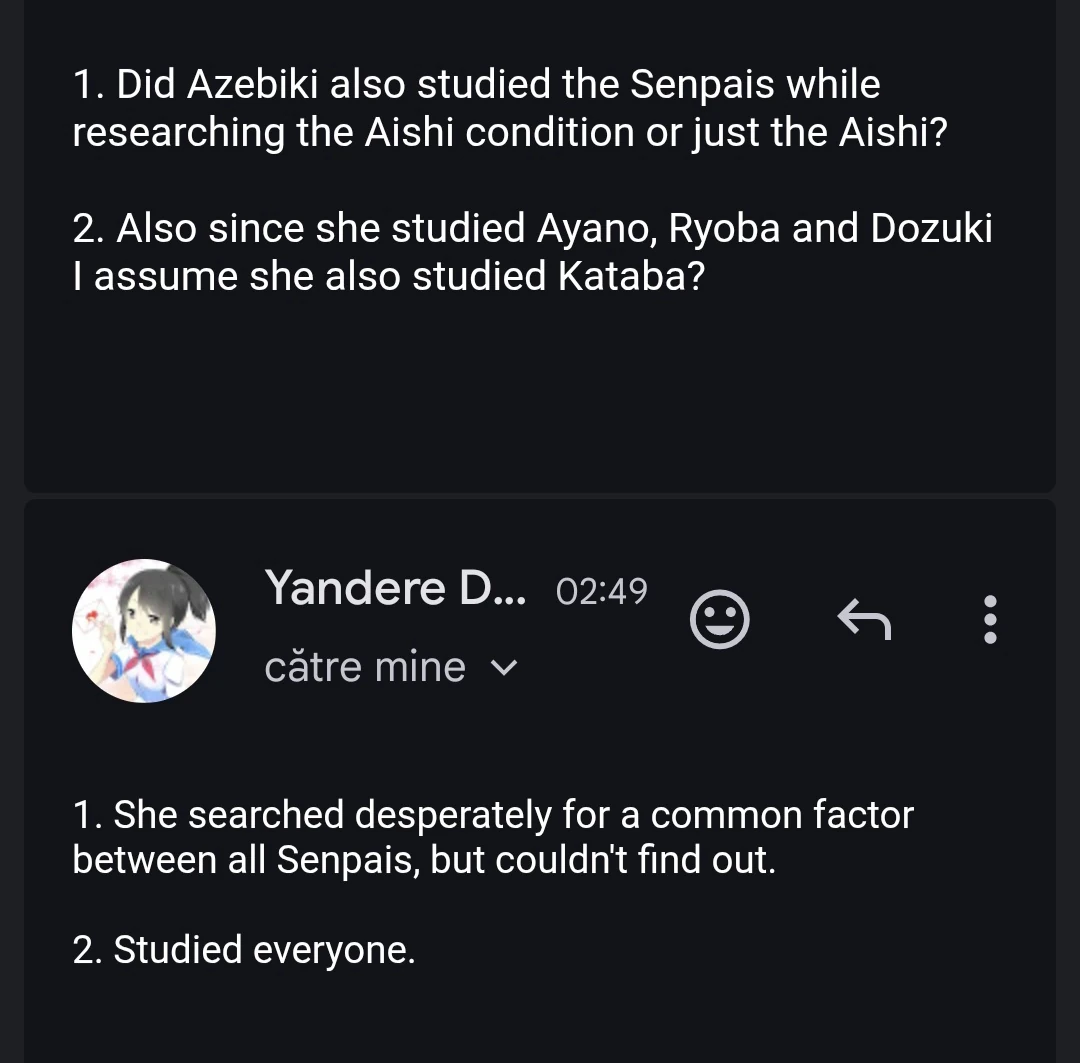
Task: Tap the reply arrow icon
Action: (x=863, y=620)
